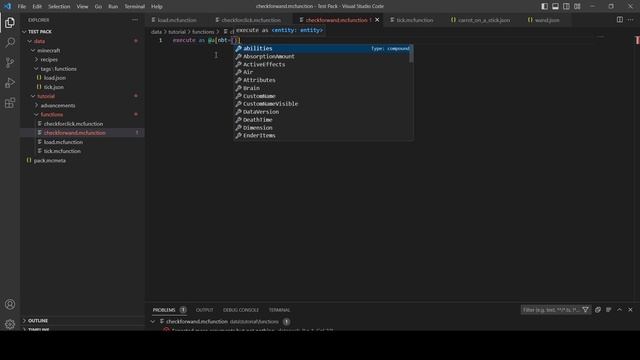Close the checkforwand.mcfunction tab
Image resolution: width=640 pixels, height=360 pixels.
(377, 20)
